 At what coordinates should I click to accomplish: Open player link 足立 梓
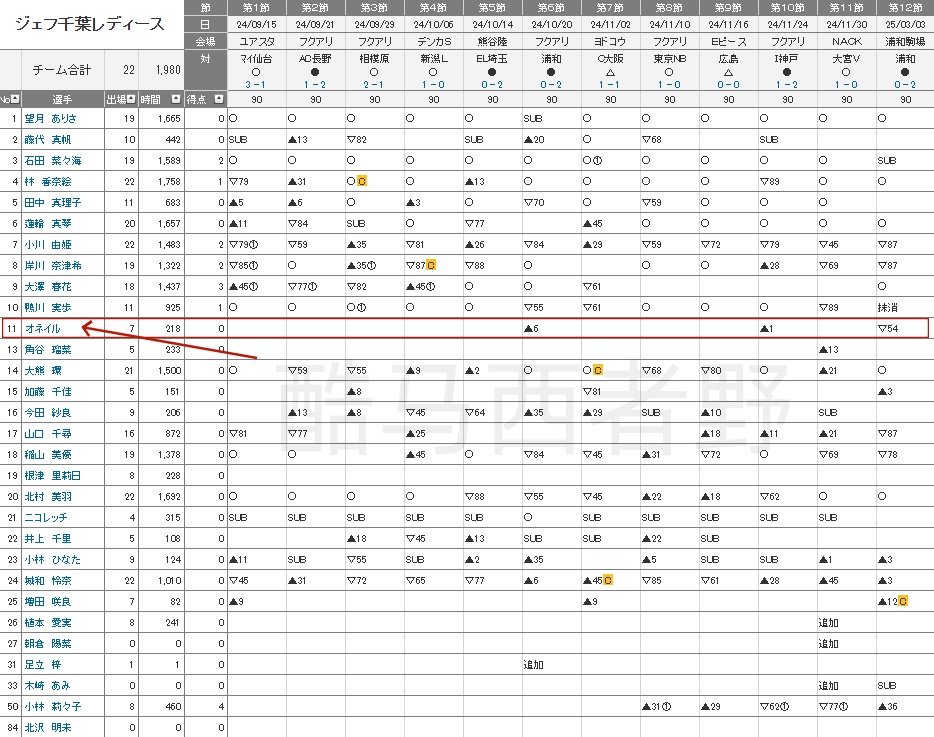(42, 664)
